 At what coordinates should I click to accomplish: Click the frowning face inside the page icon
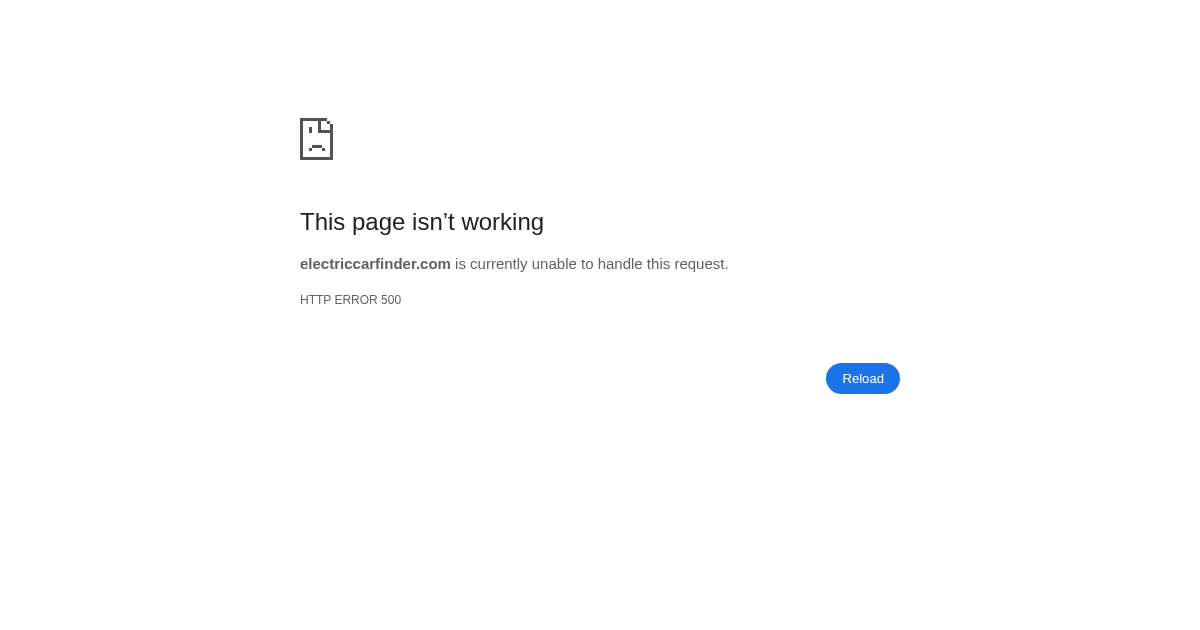click(x=317, y=140)
